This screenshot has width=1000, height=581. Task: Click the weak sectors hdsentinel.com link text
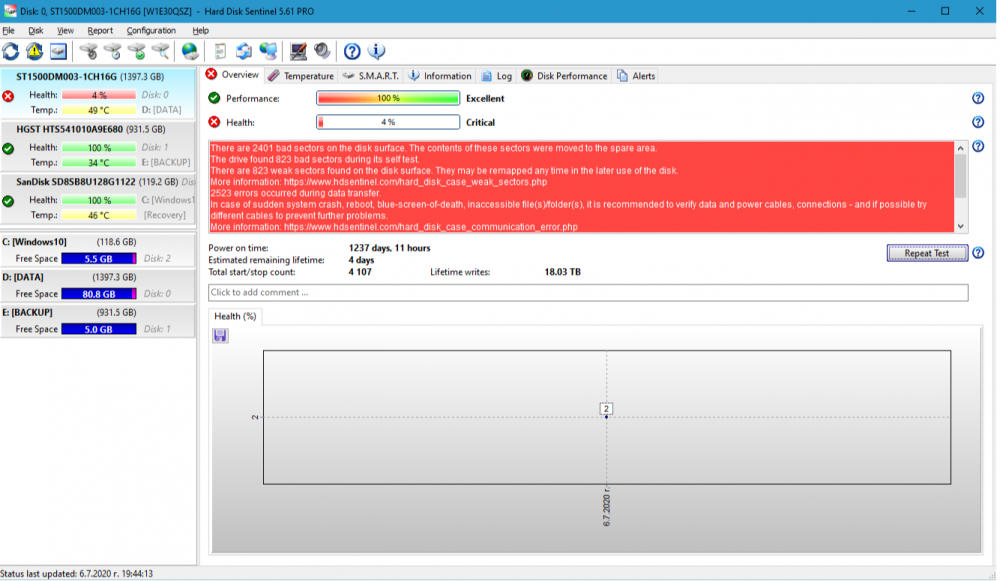point(415,182)
